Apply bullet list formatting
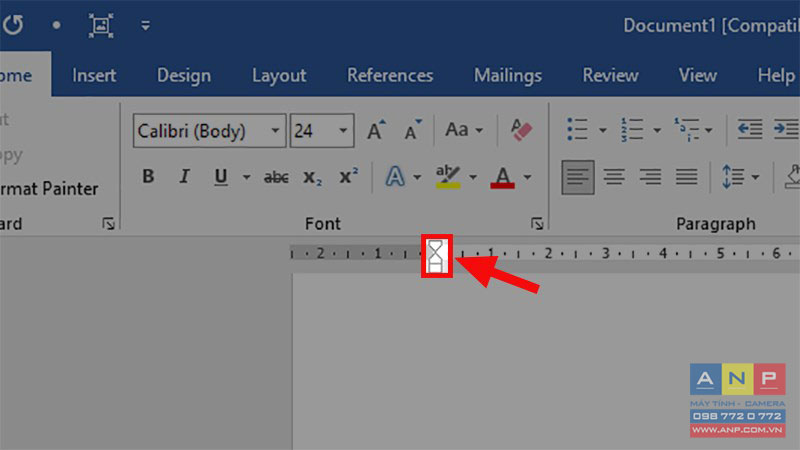Screen dimensions: 800x450 click(x=578, y=130)
